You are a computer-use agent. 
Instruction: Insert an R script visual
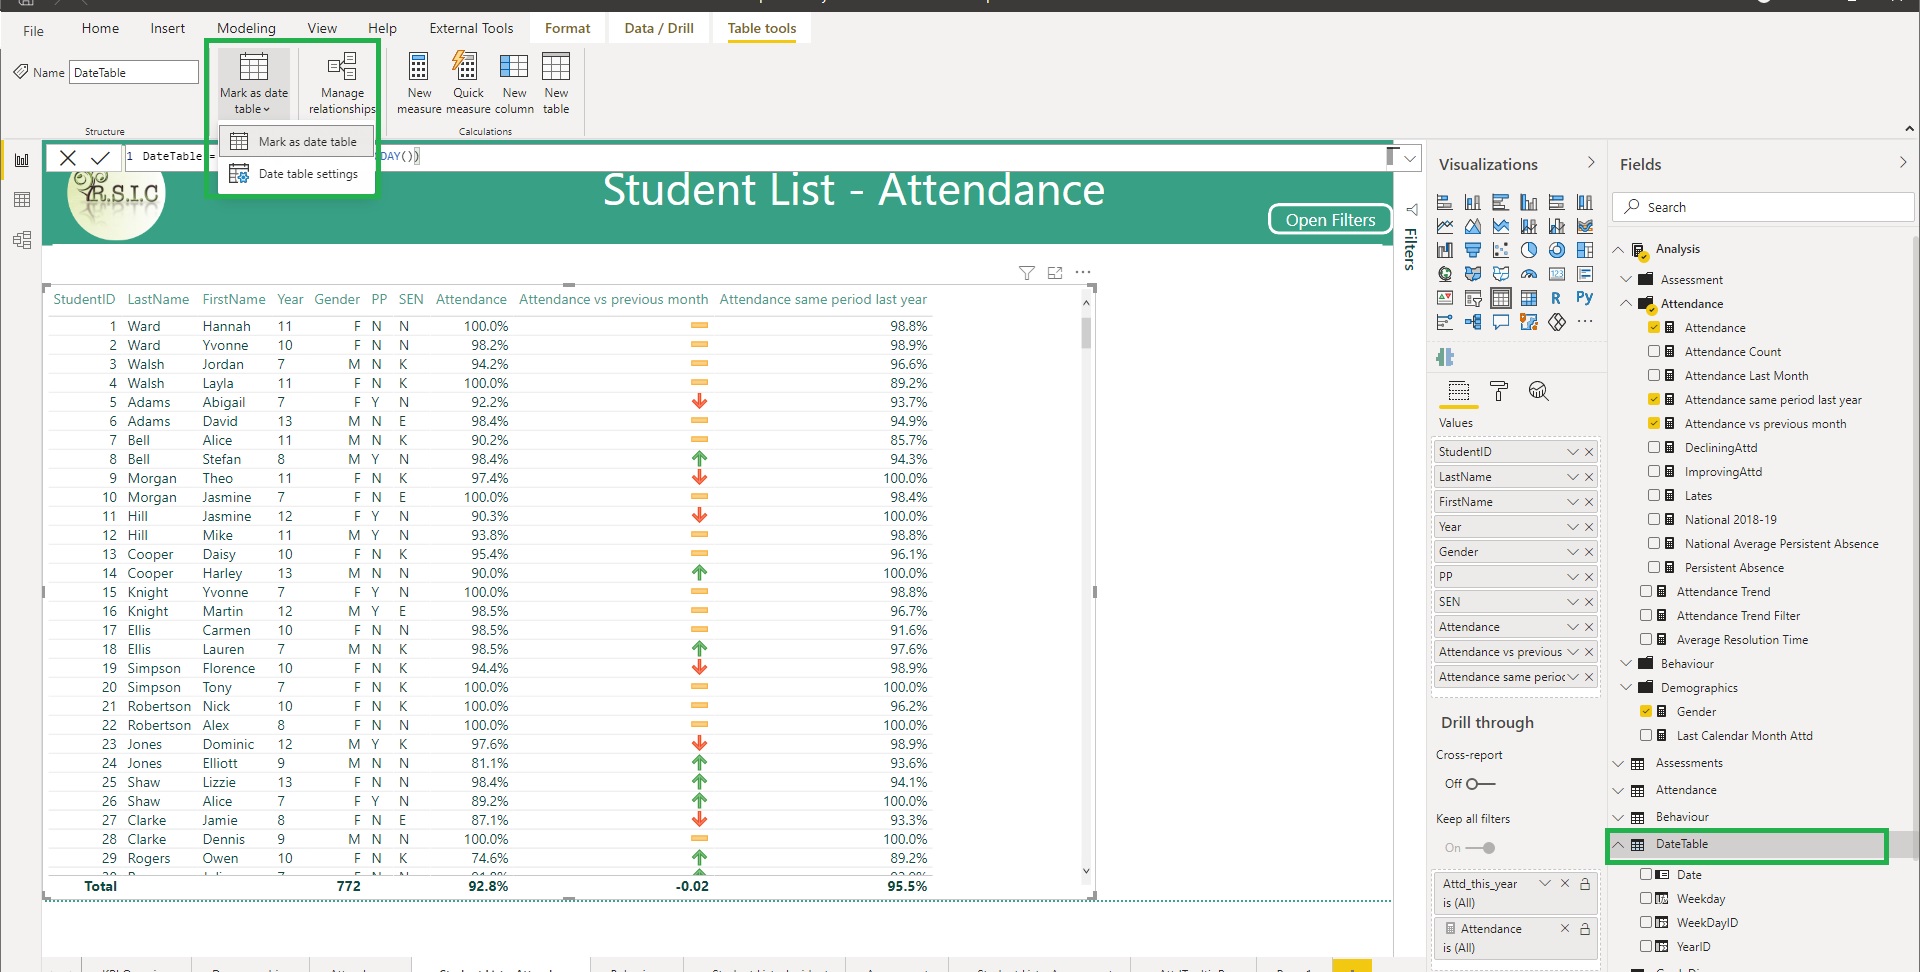point(1556,298)
